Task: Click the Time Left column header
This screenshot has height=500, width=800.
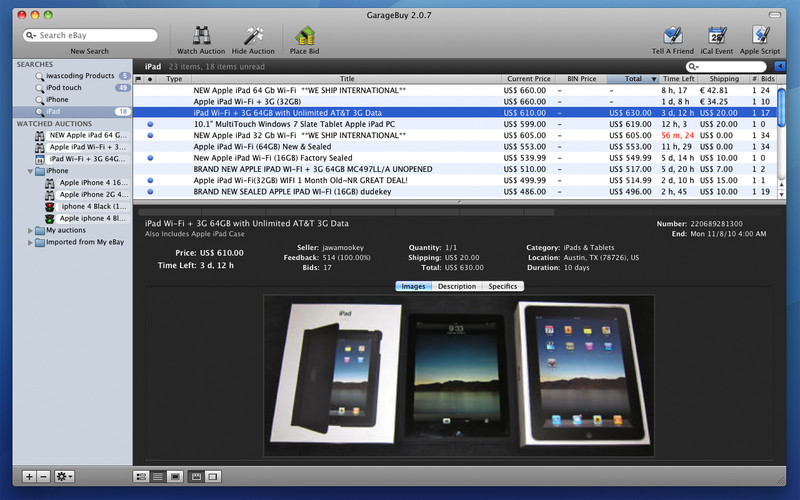Action: 678,78
